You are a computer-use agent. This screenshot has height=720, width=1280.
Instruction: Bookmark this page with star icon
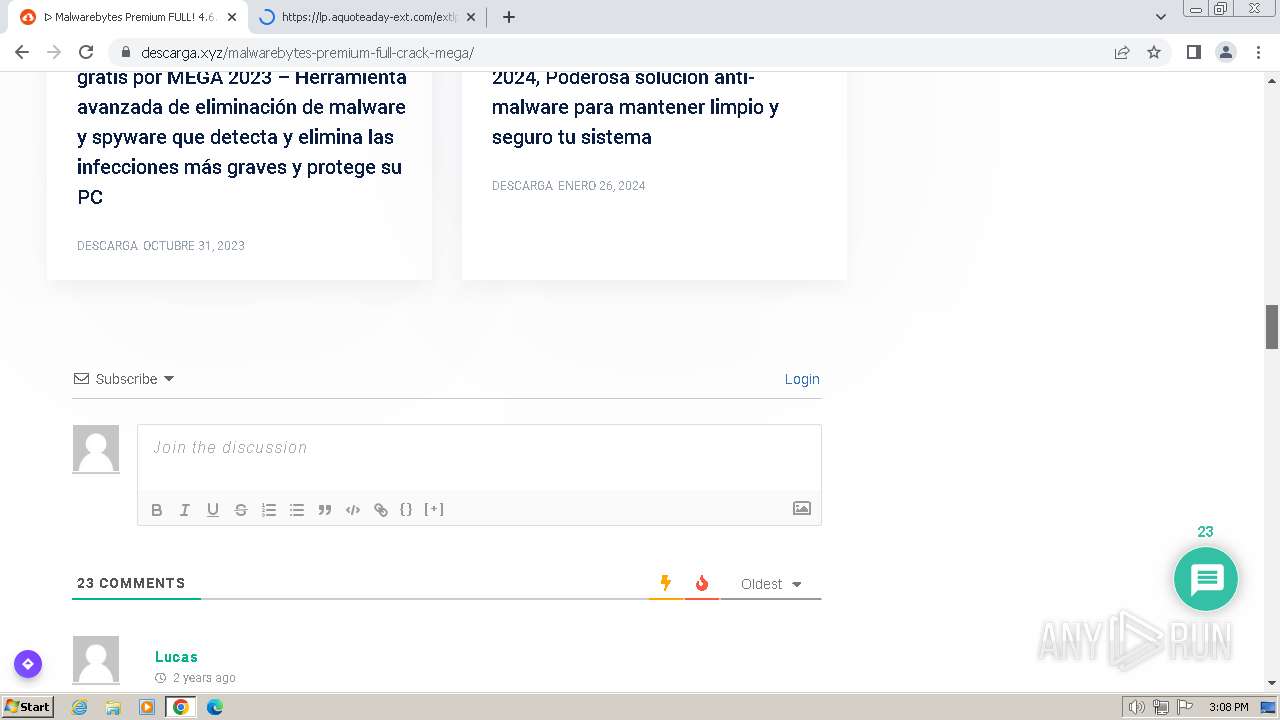pyautogui.click(x=1154, y=52)
